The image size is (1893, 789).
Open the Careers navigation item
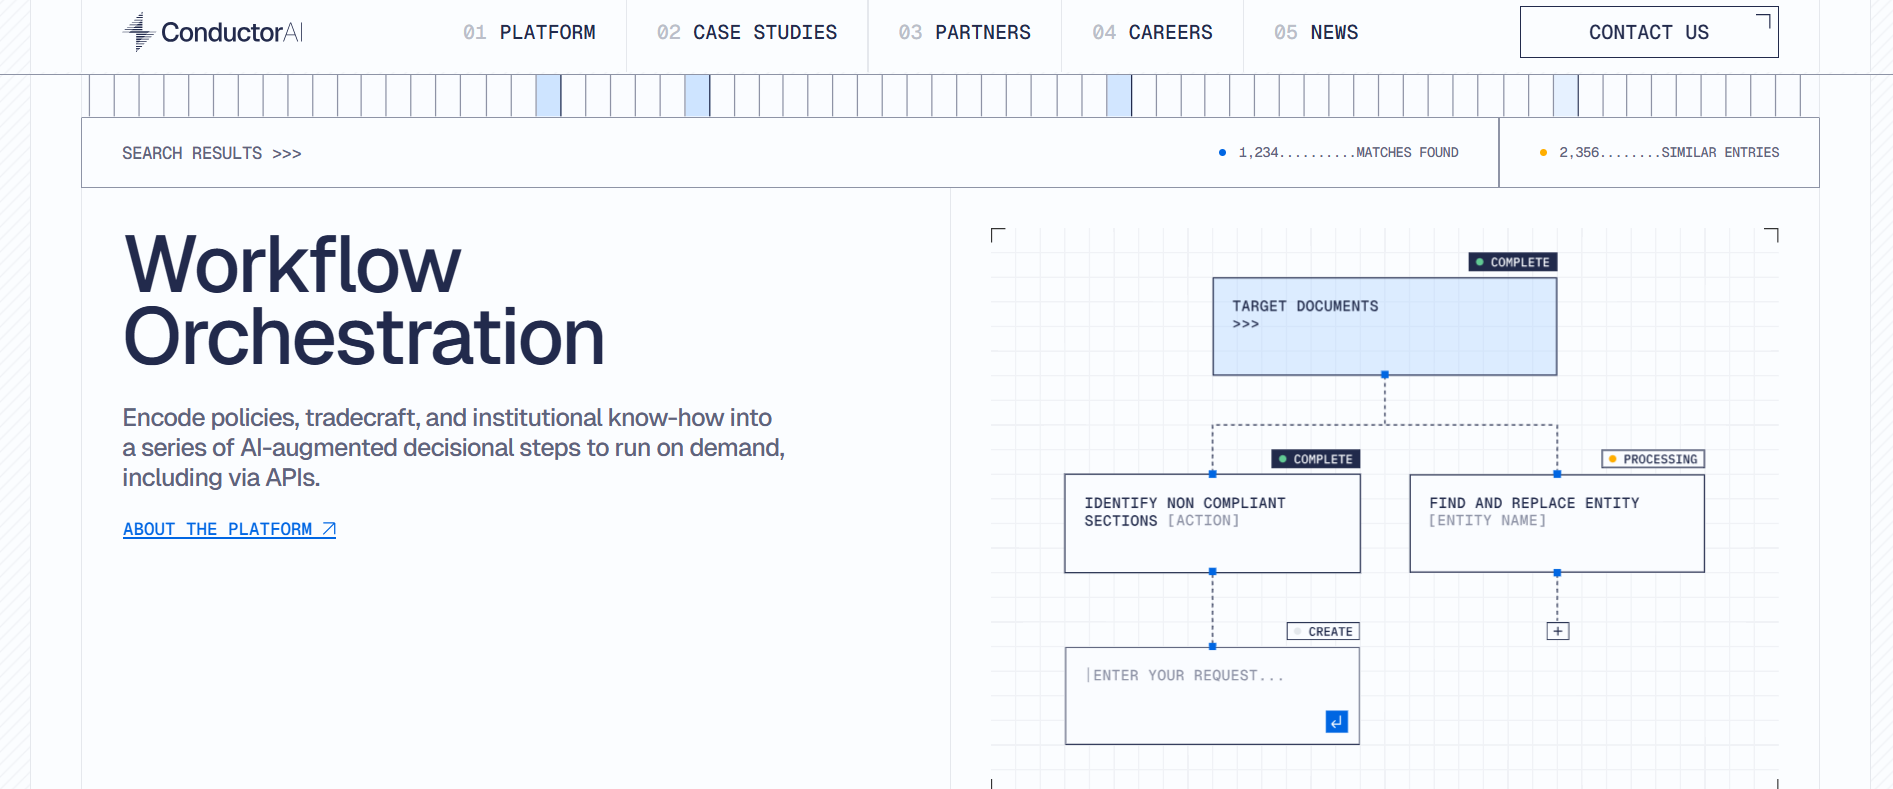(x=1152, y=33)
